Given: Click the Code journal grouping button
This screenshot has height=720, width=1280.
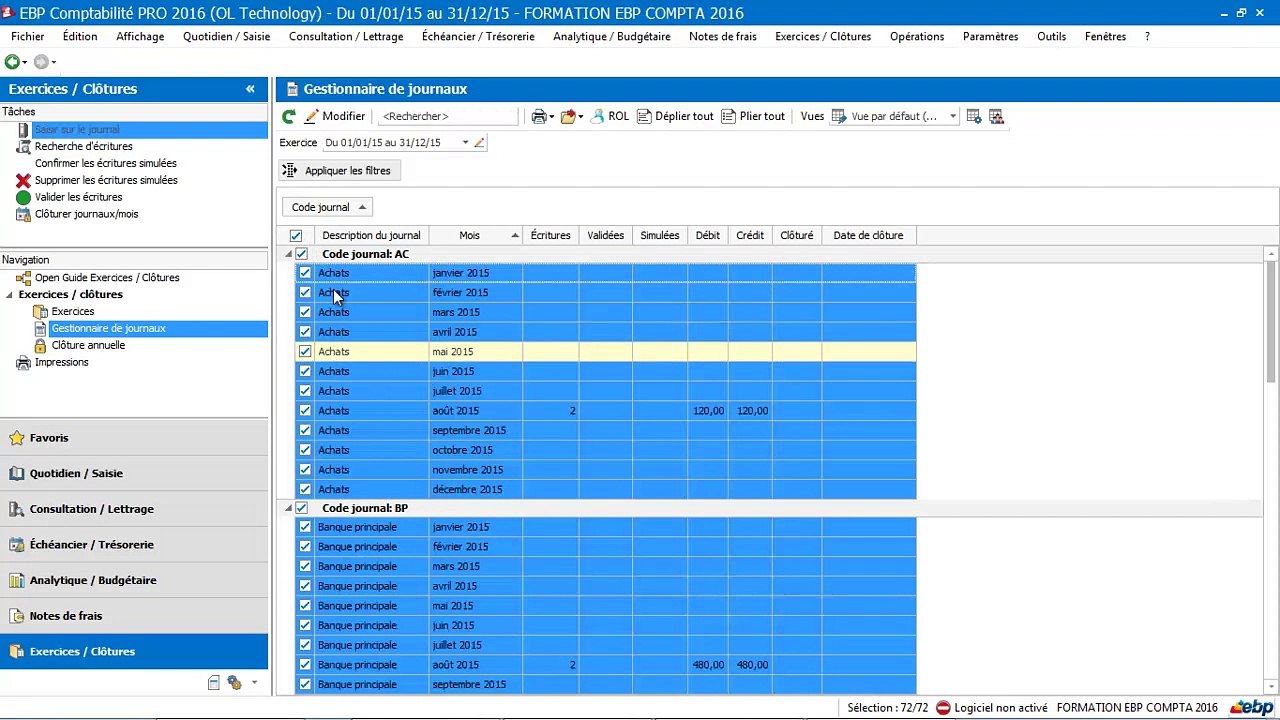Looking at the screenshot, I should tap(327, 207).
